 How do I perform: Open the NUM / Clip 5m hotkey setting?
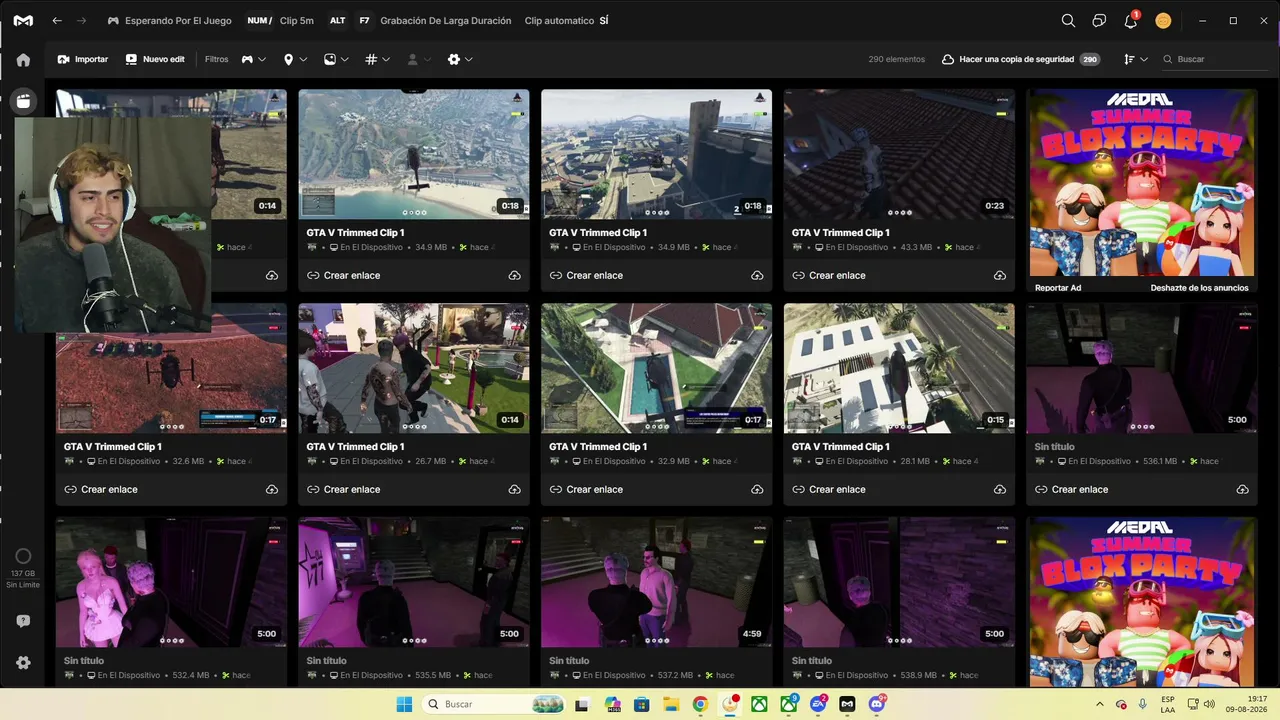(280, 21)
